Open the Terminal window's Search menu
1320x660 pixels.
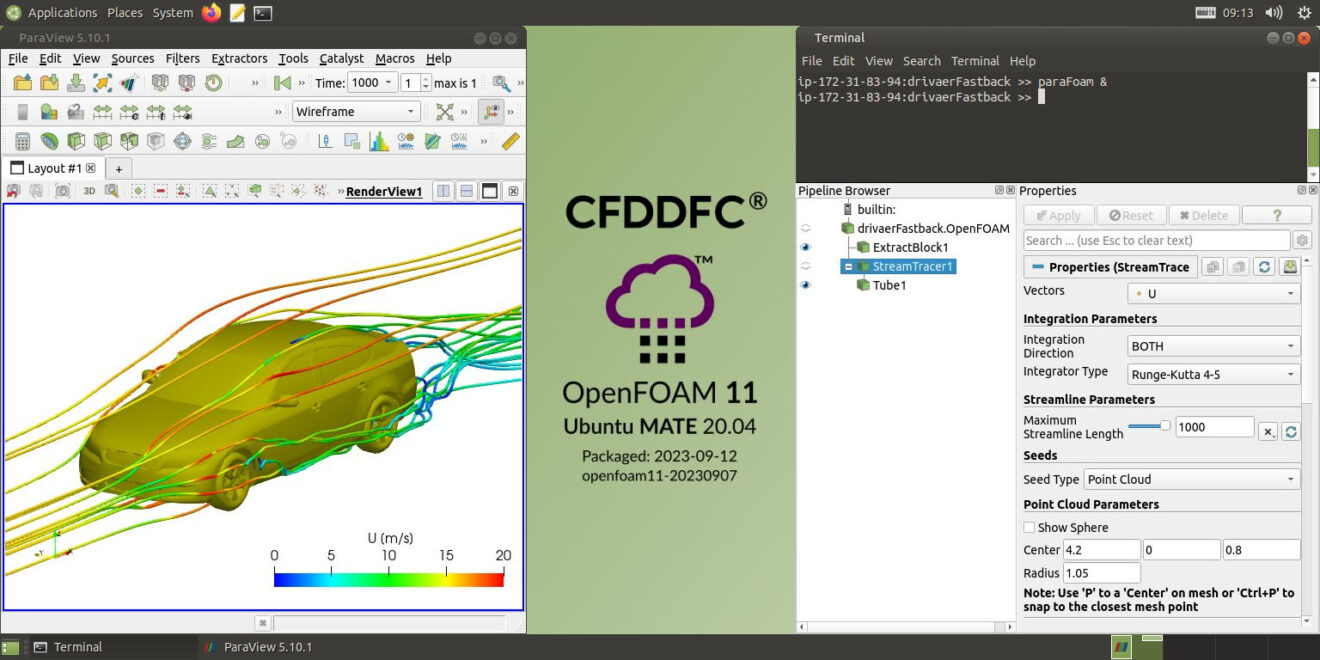click(x=921, y=60)
